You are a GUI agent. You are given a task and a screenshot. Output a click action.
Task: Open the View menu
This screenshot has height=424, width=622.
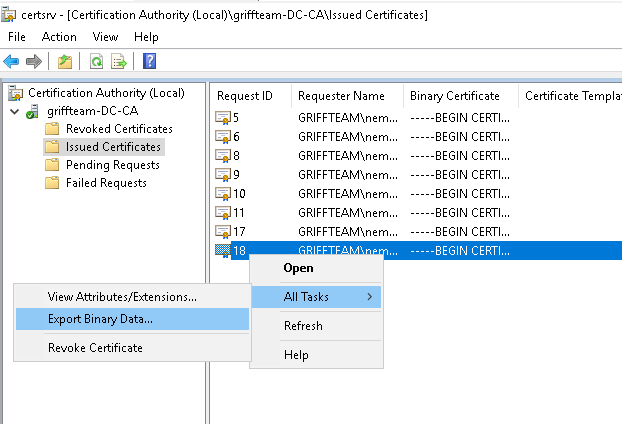click(x=105, y=37)
